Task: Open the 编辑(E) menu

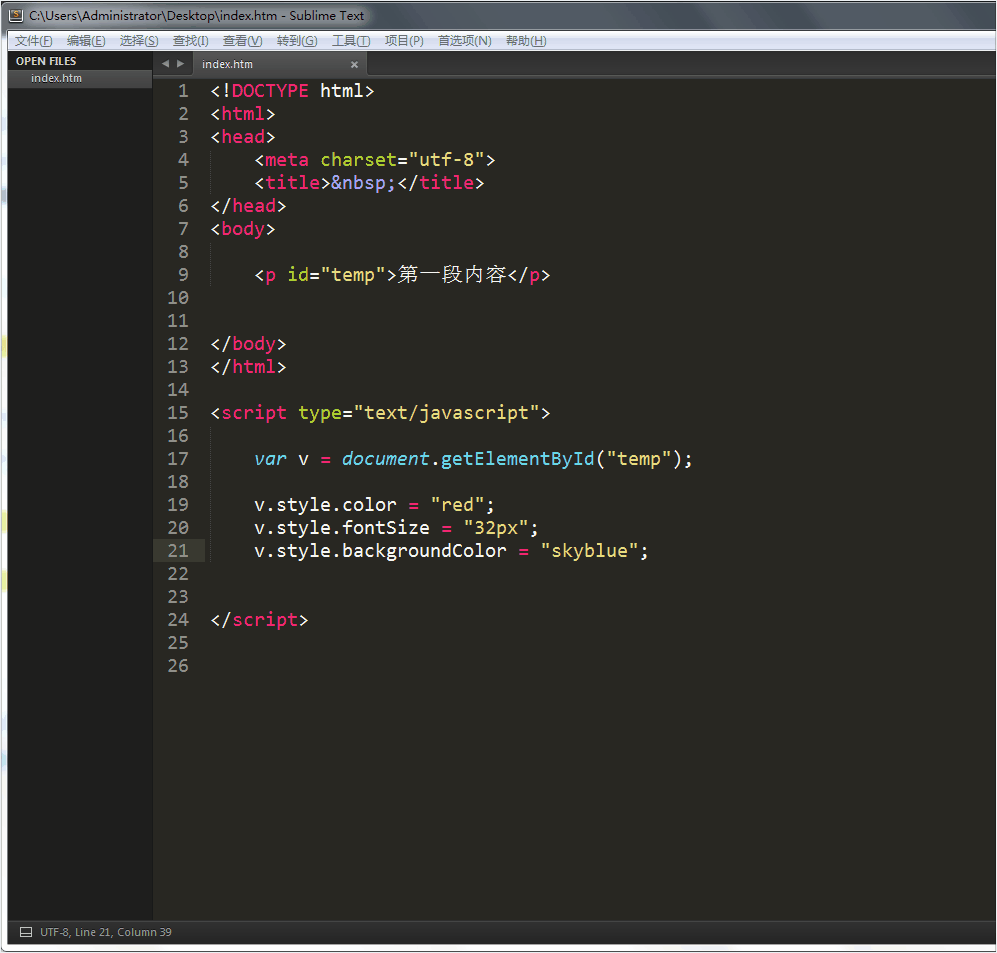Action: click(x=86, y=41)
